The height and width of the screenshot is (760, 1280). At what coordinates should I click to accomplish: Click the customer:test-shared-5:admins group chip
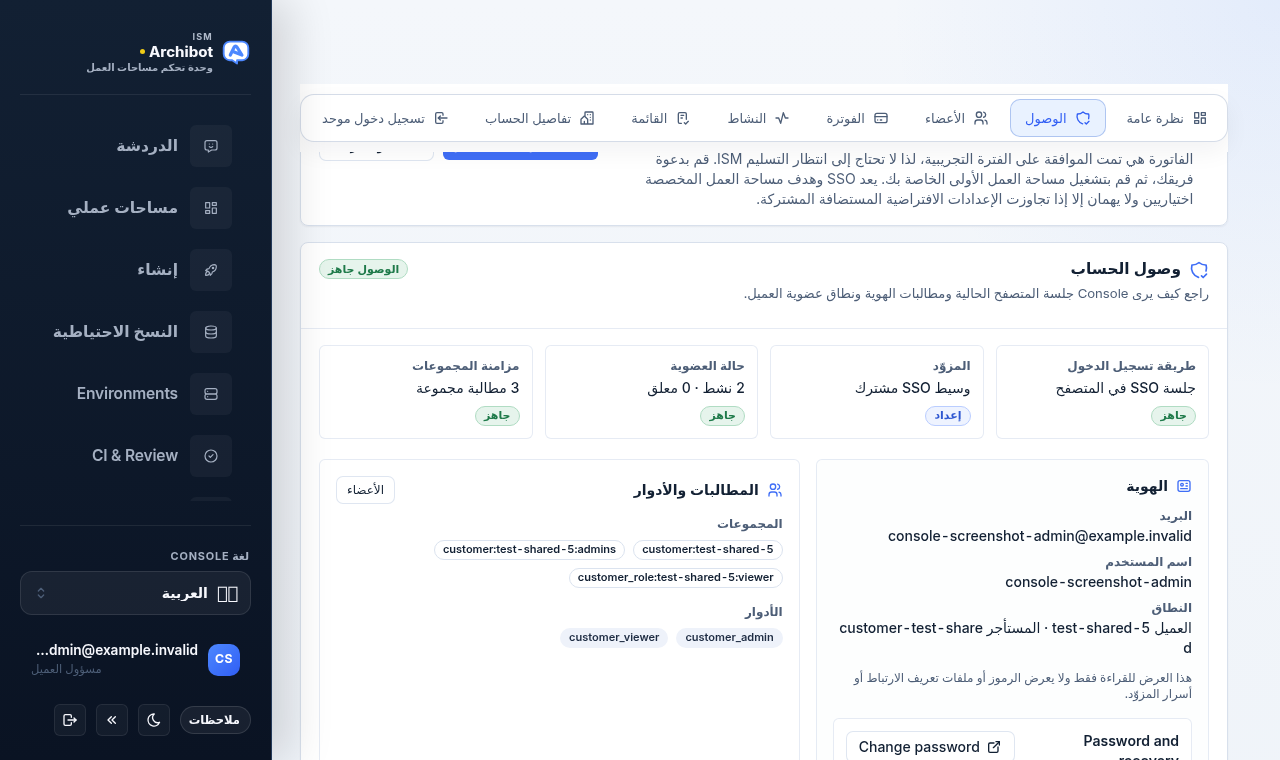point(529,550)
